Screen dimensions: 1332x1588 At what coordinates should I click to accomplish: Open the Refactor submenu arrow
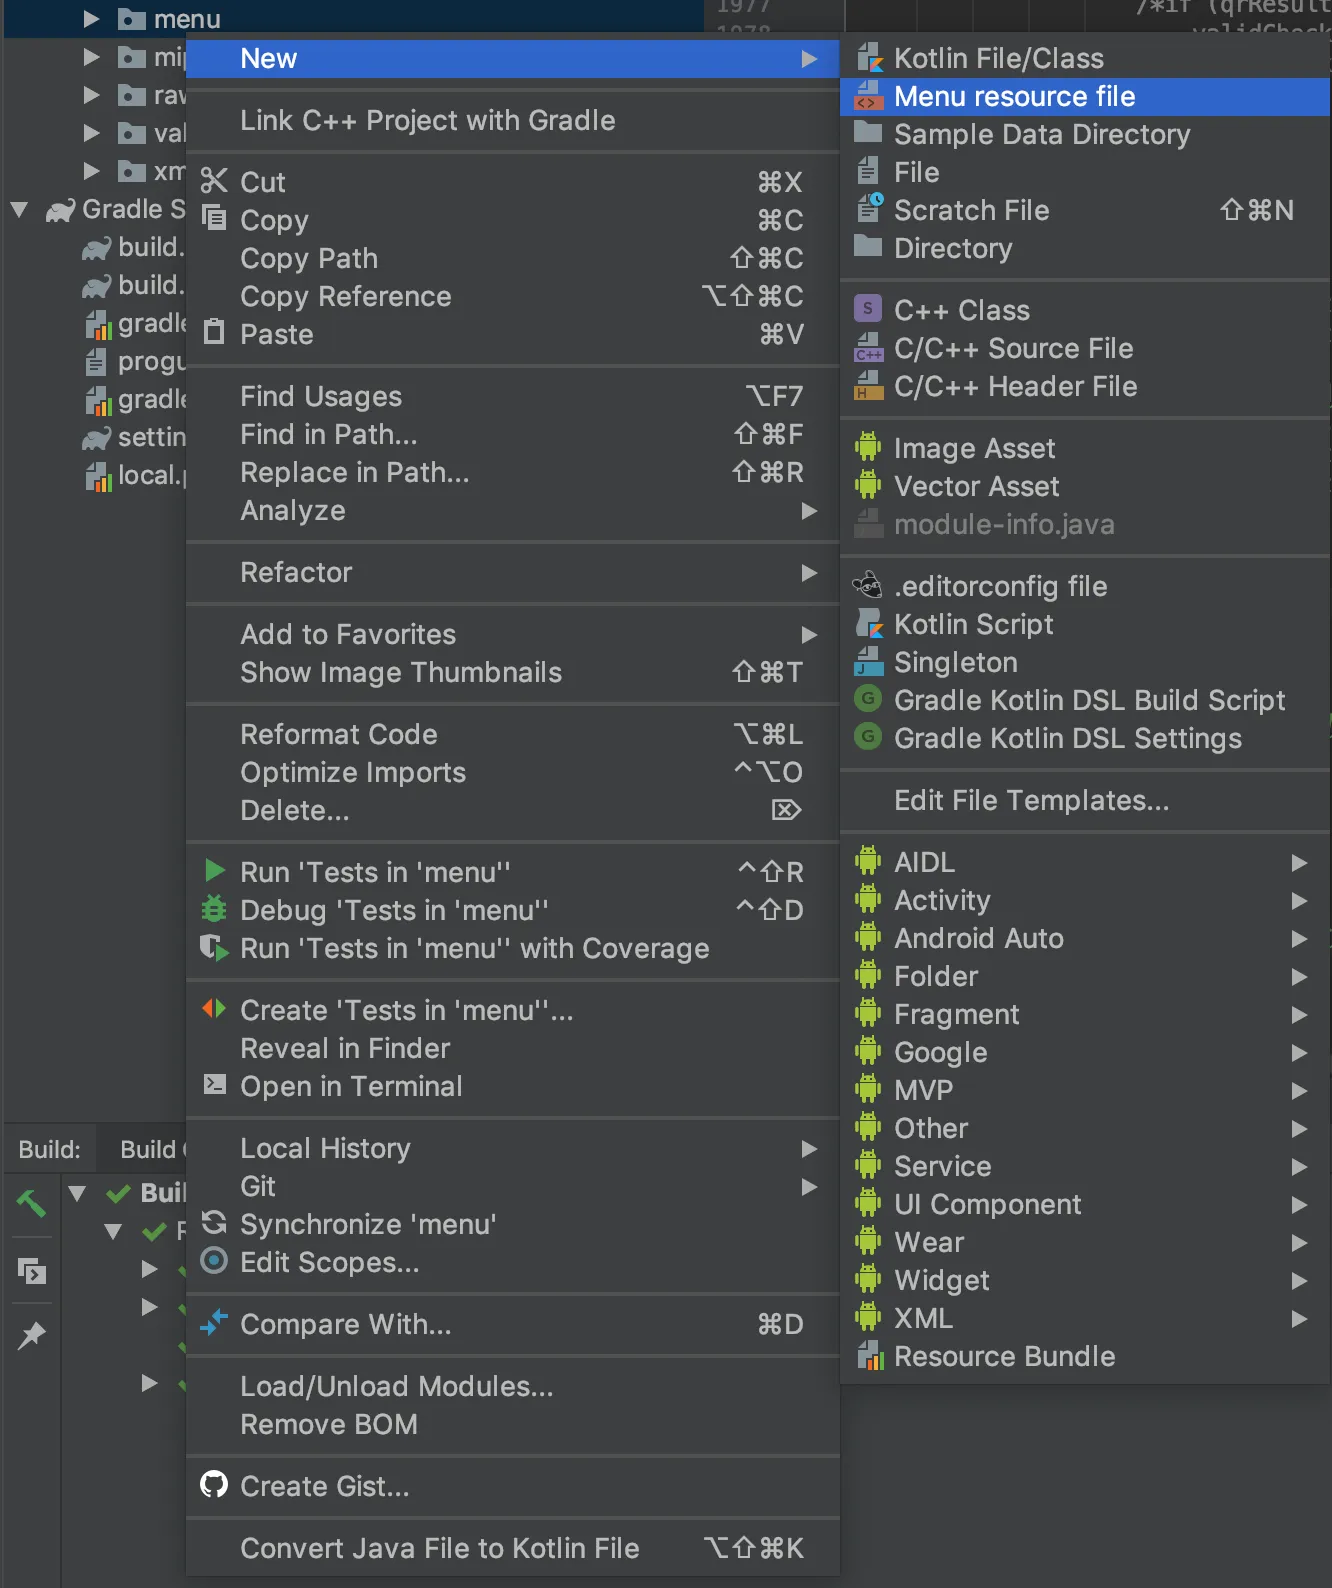point(809,572)
